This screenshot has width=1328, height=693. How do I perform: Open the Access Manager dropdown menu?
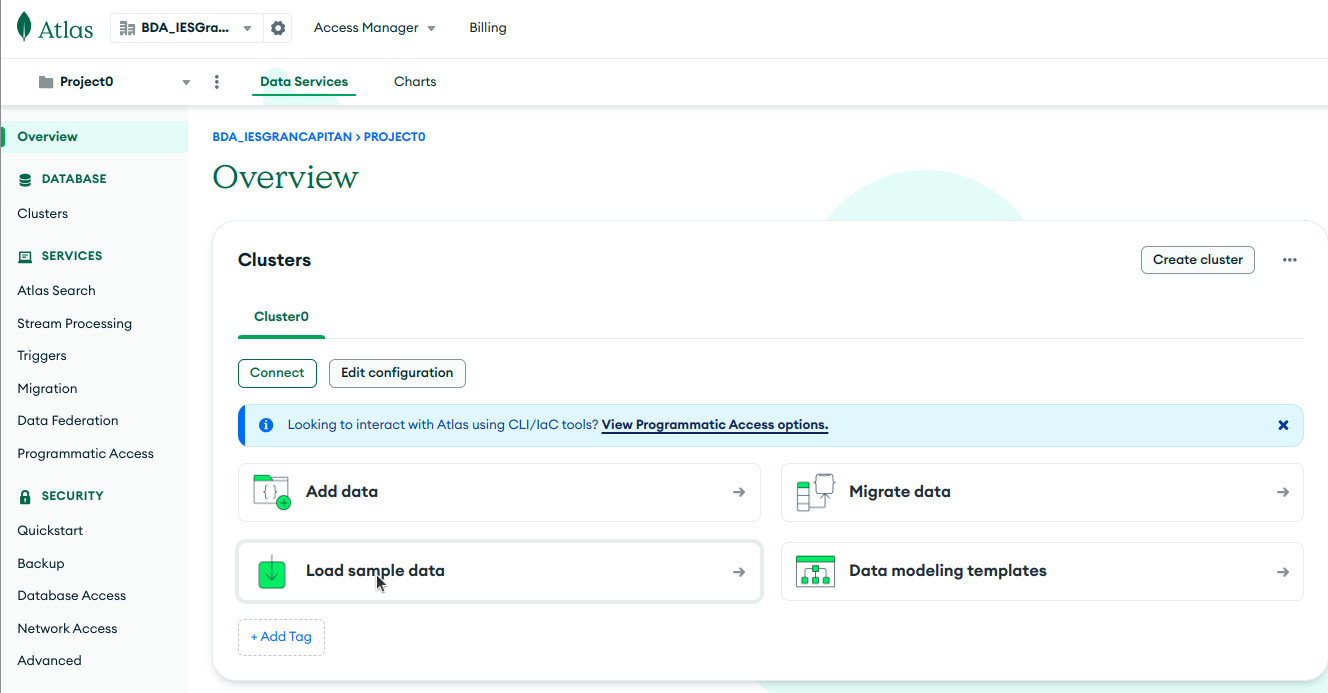[x=375, y=28]
